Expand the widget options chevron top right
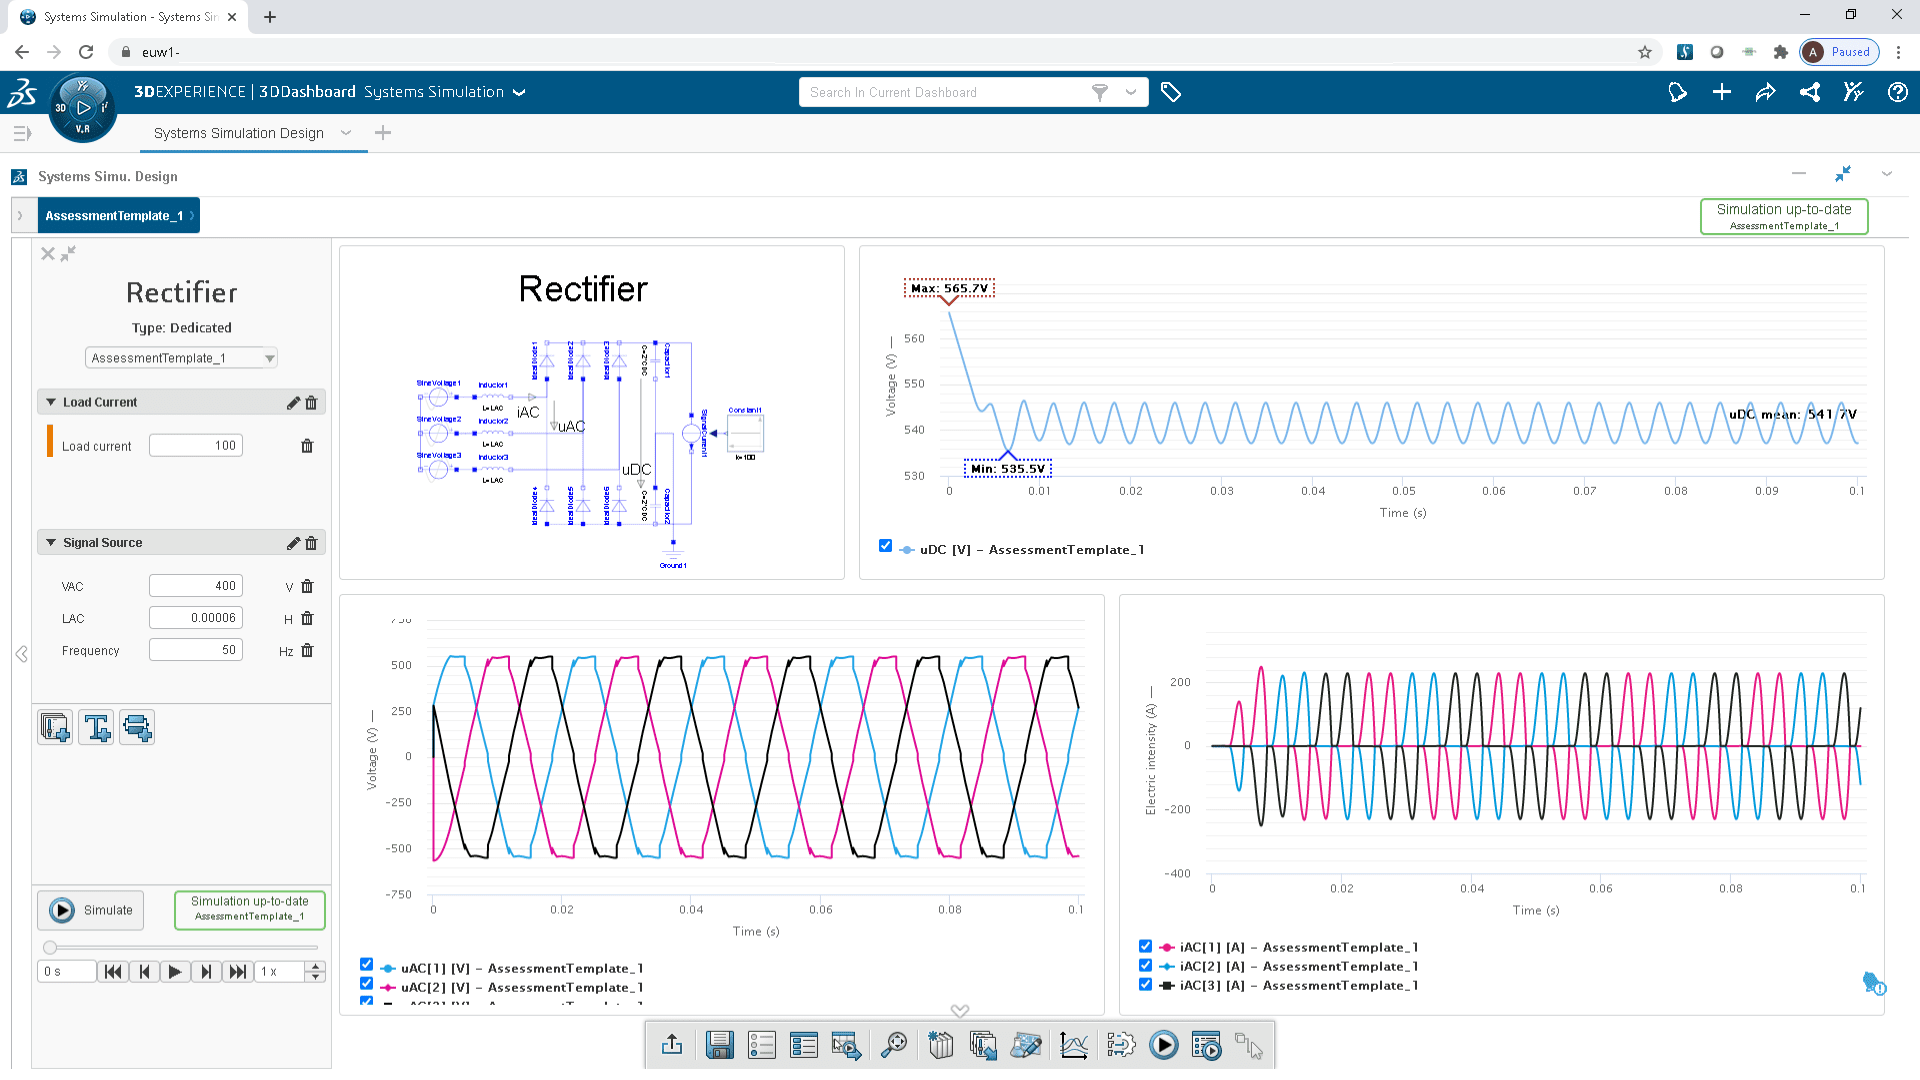Viewport: 1920px width, 1080px height. pos(1887,174)
